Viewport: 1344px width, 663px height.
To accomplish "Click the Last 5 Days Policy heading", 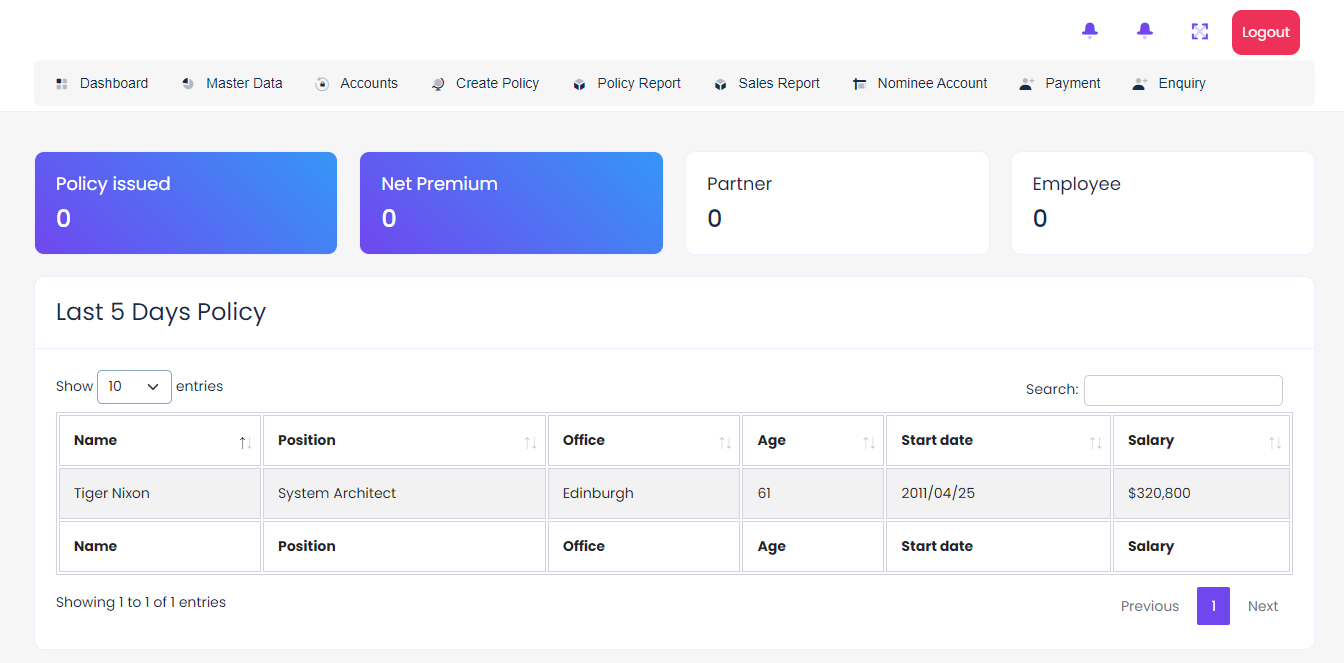I will (x=161, y=312).
